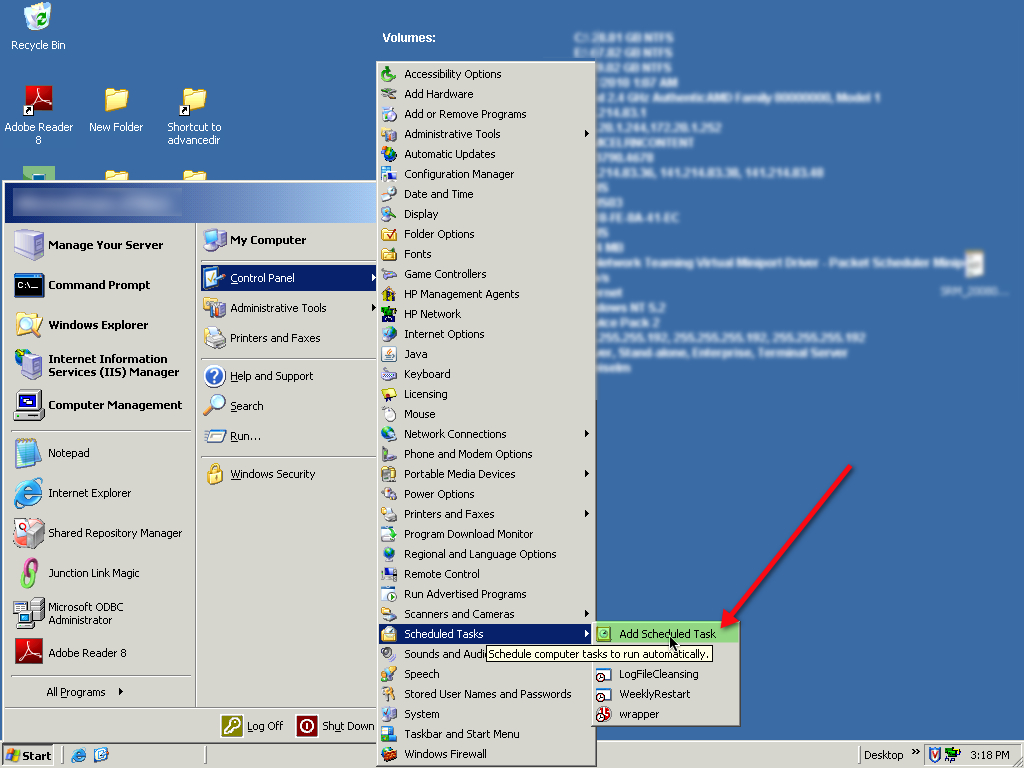Open the WeeklyRestart scheduled task
This screenshot has width=1024, height=768.
(x=654, y=694)
